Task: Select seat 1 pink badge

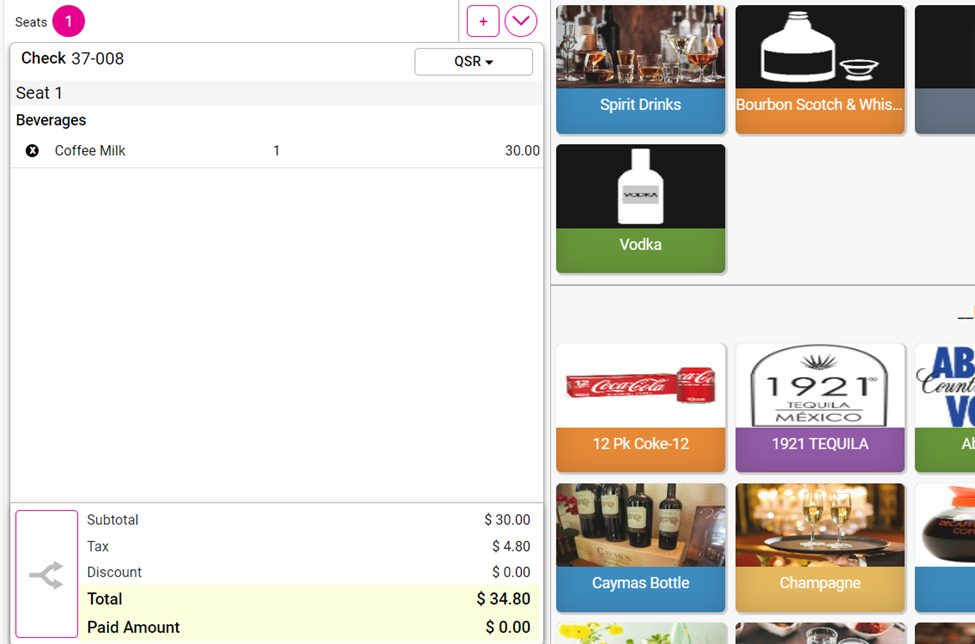Action: tap(68, 21)
